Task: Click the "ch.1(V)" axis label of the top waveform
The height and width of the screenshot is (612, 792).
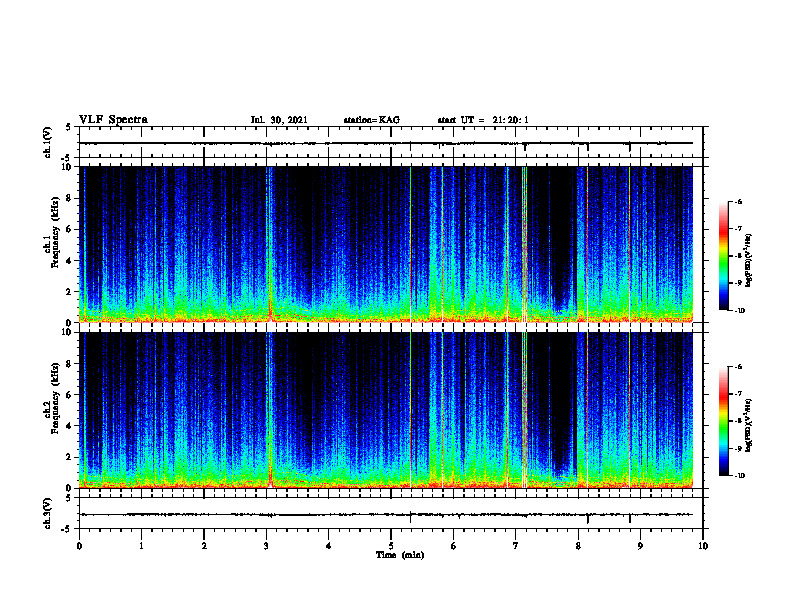Action: 47,142
